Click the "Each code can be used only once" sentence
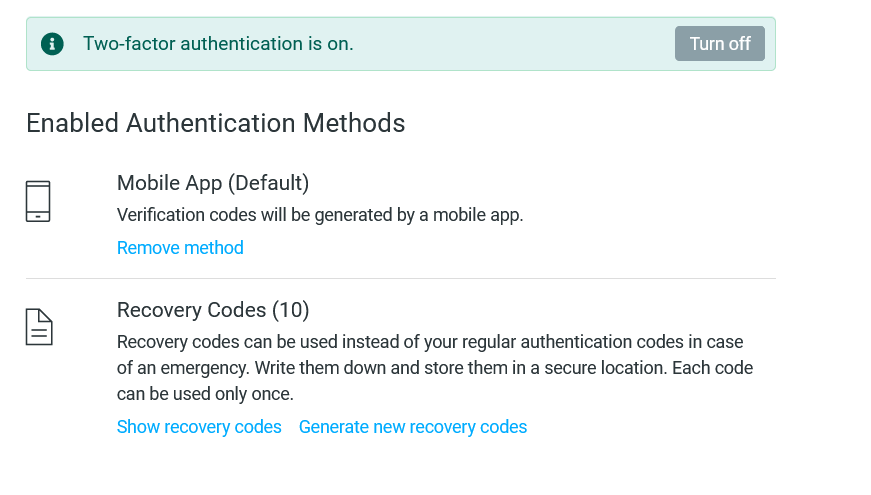 [712, 368]
